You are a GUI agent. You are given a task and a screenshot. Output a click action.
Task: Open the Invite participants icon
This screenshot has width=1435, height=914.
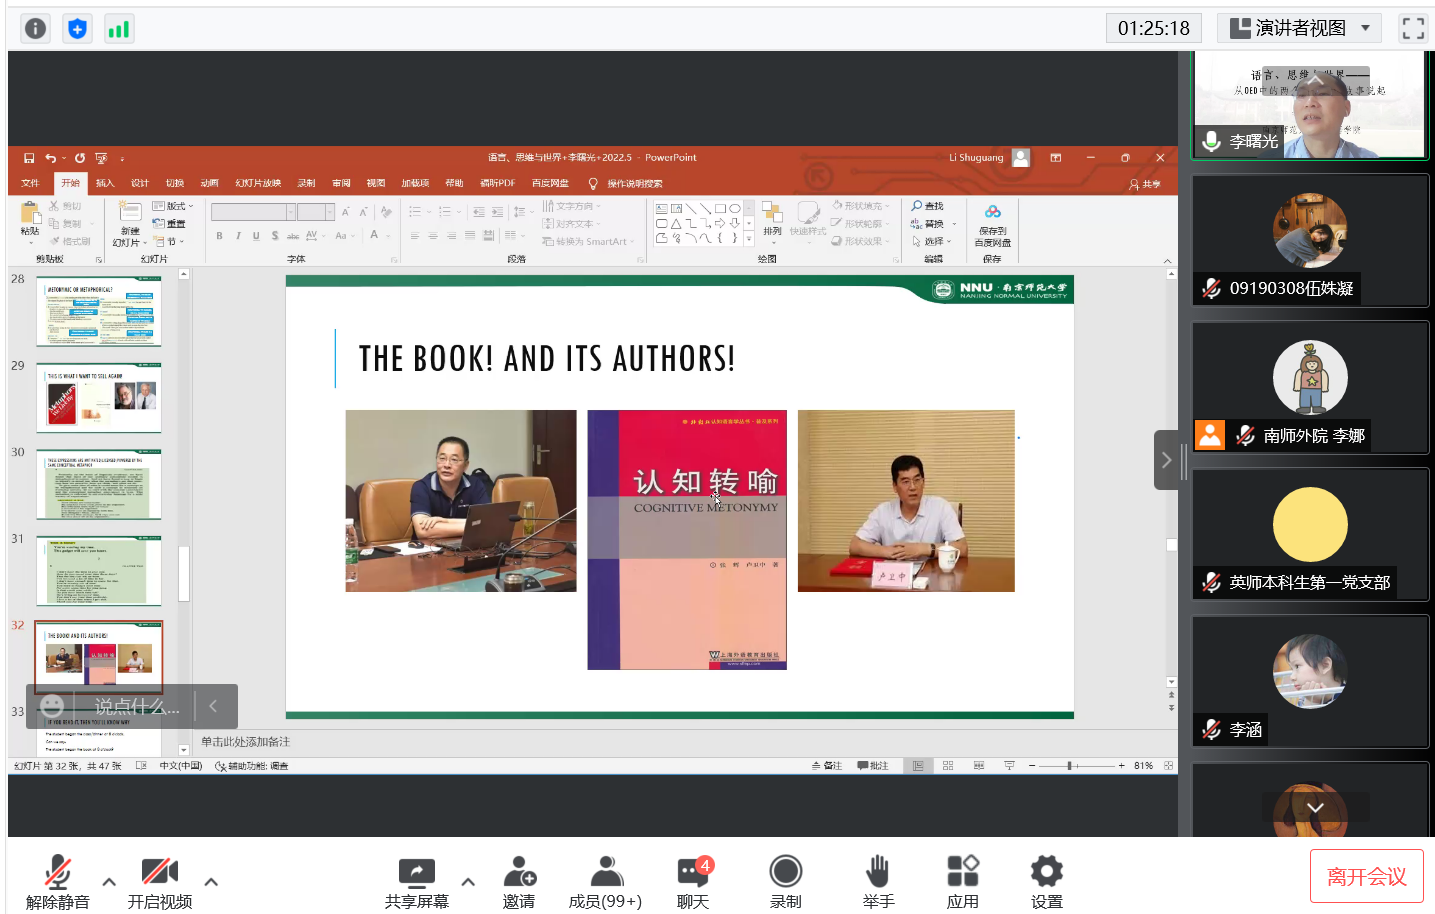(x=518, y=872)
